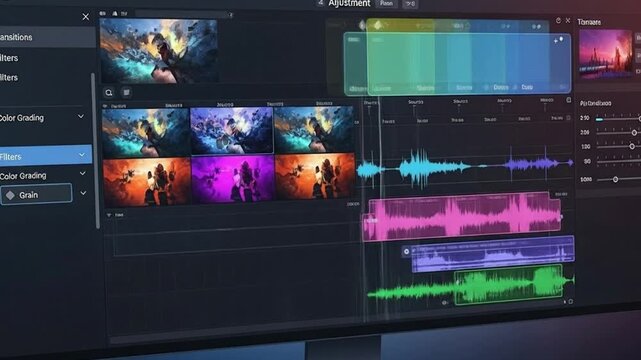Select the pink sunset thumbnail in right panel
The image size is (641, 360).
click(x=605, y=54)
